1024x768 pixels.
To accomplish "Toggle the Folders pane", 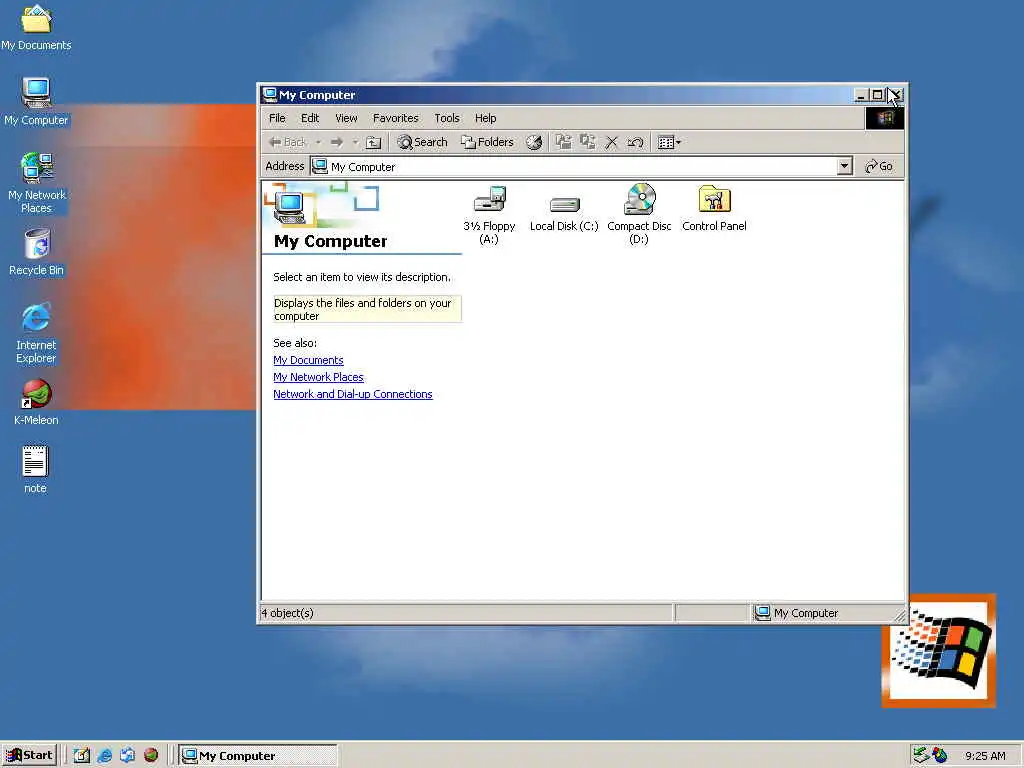I will 487,142.
